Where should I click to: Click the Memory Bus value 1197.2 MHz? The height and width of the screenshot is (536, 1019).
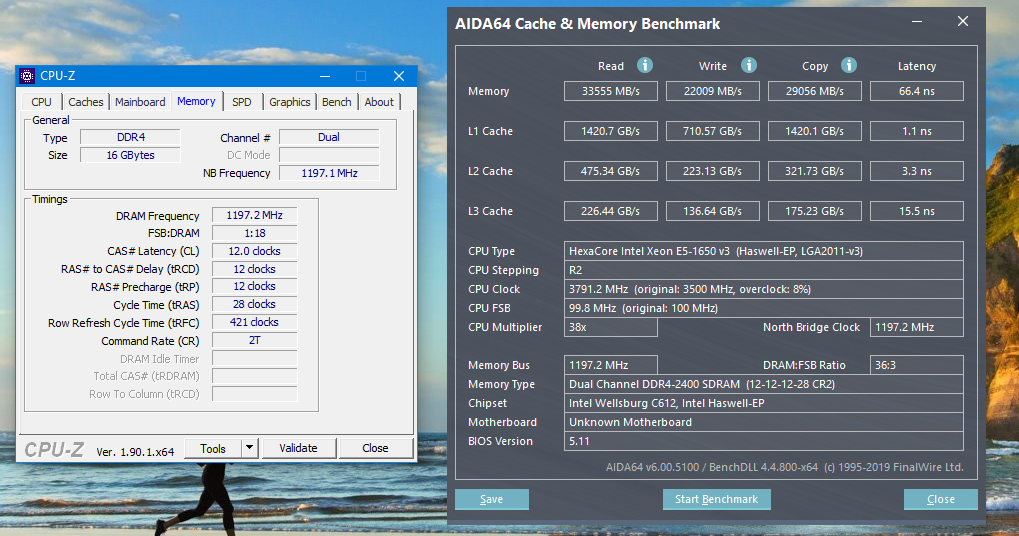pos(611,365)
